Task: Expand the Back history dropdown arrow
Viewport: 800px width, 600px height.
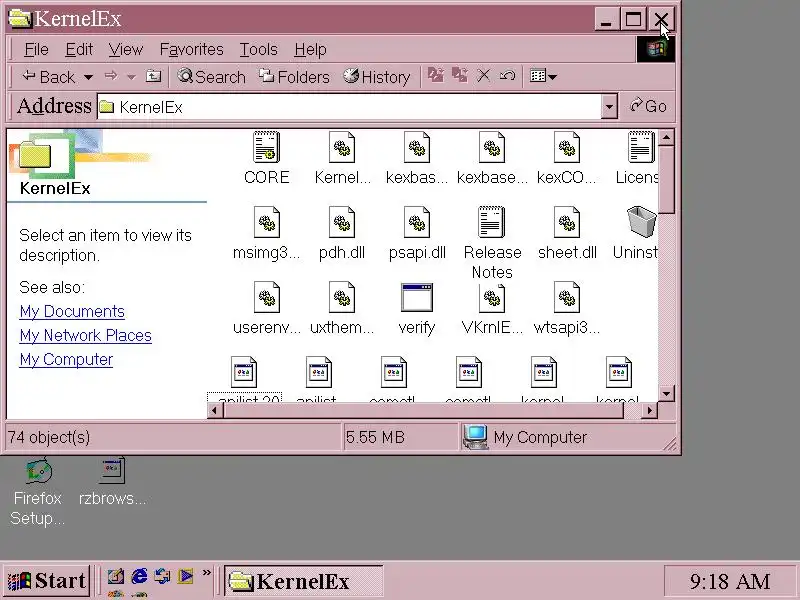Action: click(x=89, y=78)
